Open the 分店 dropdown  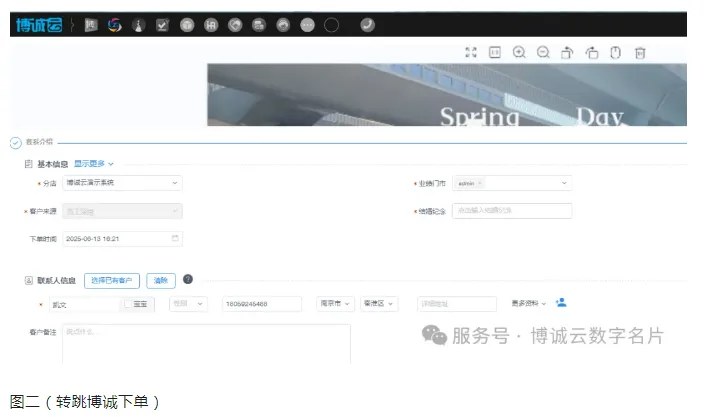pyautogui.click(x=122, y=183)
